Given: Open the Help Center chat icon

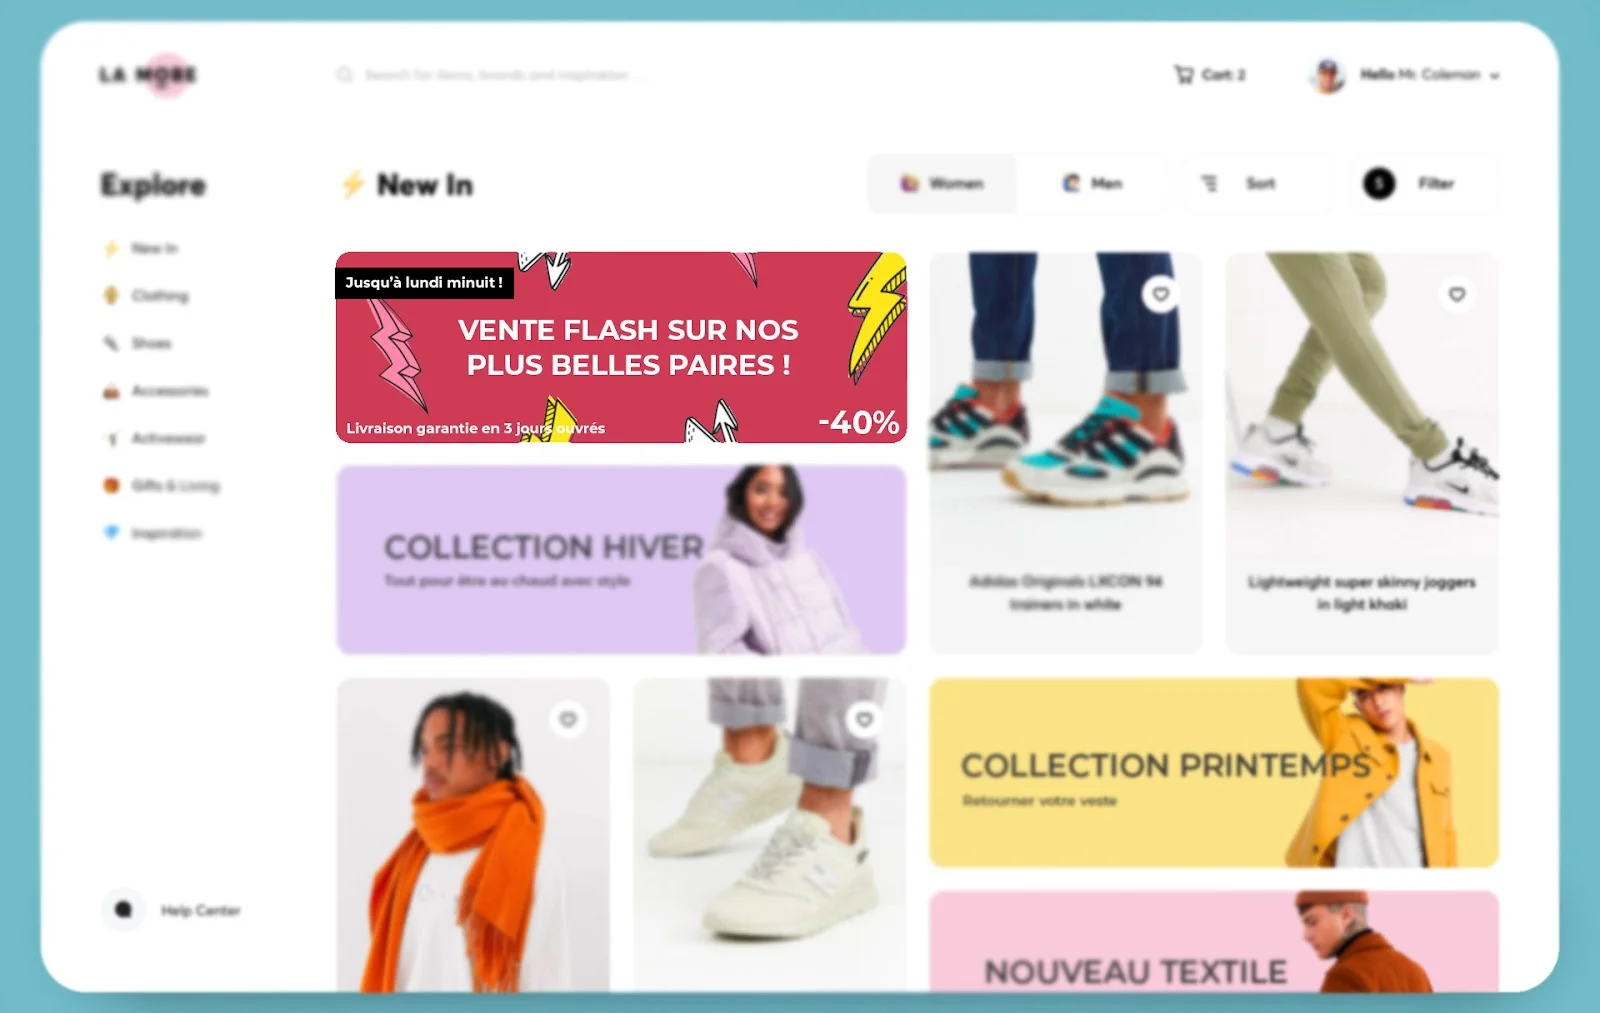Looking at the screenshot, I should click(x=124, y=910).
